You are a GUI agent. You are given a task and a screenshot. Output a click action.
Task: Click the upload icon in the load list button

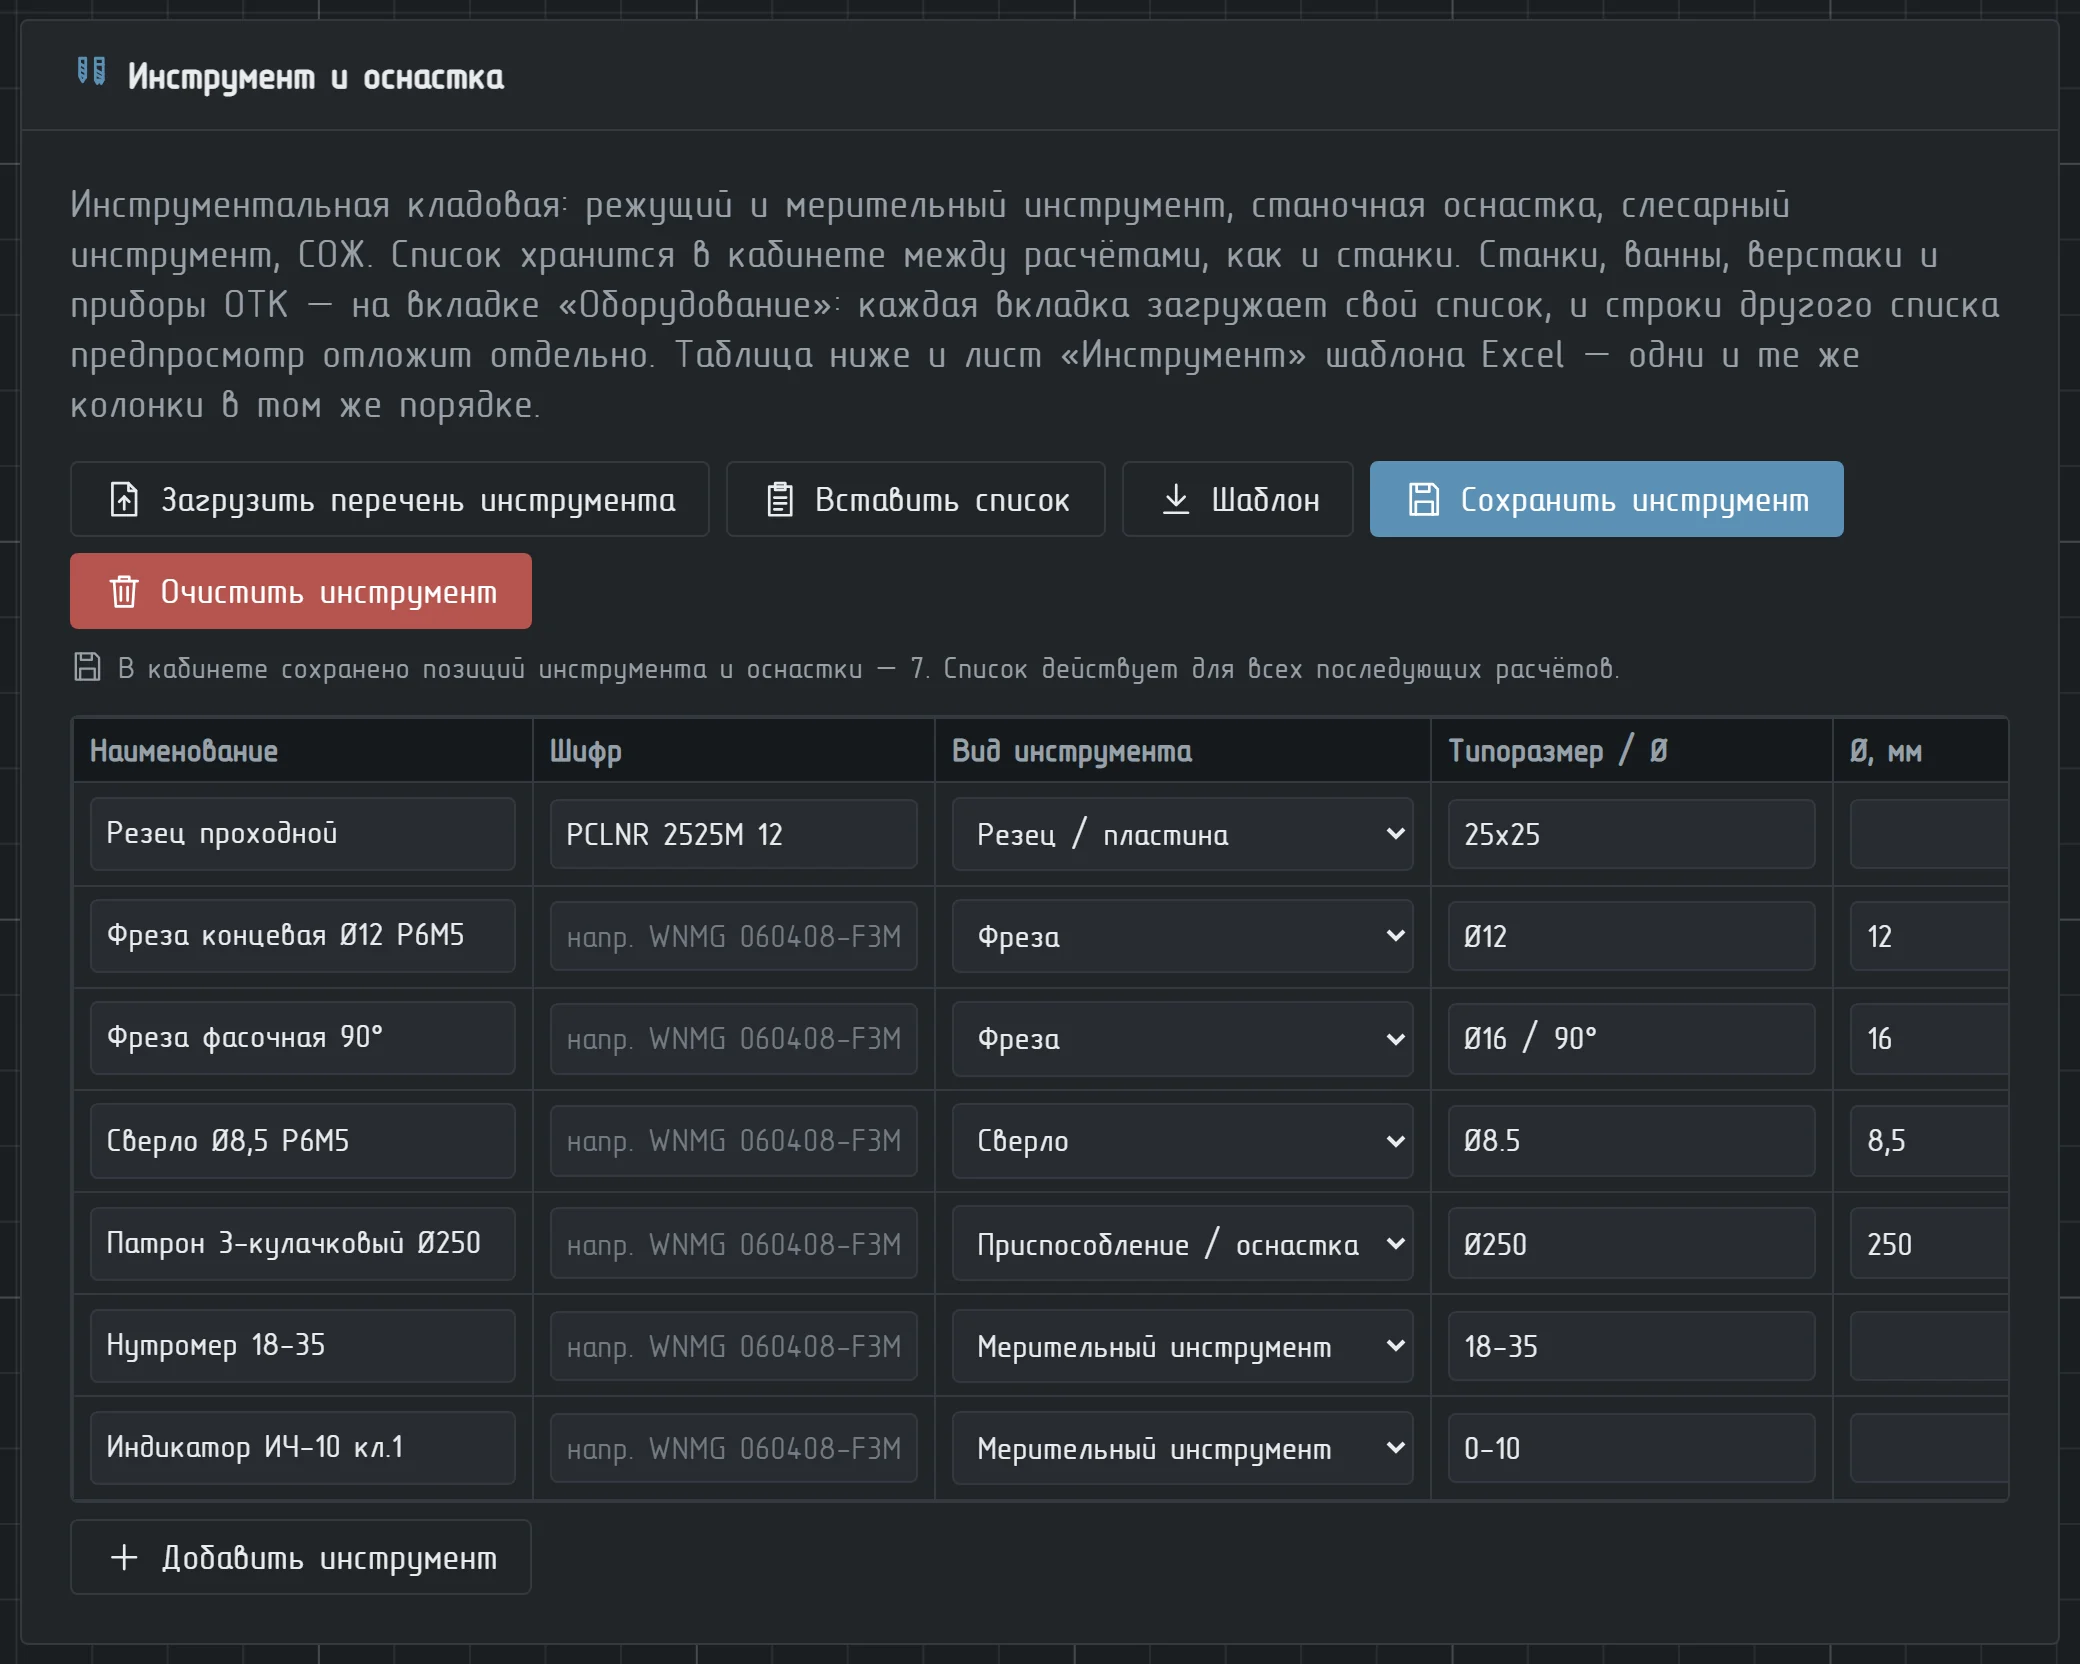pos(124,499)
